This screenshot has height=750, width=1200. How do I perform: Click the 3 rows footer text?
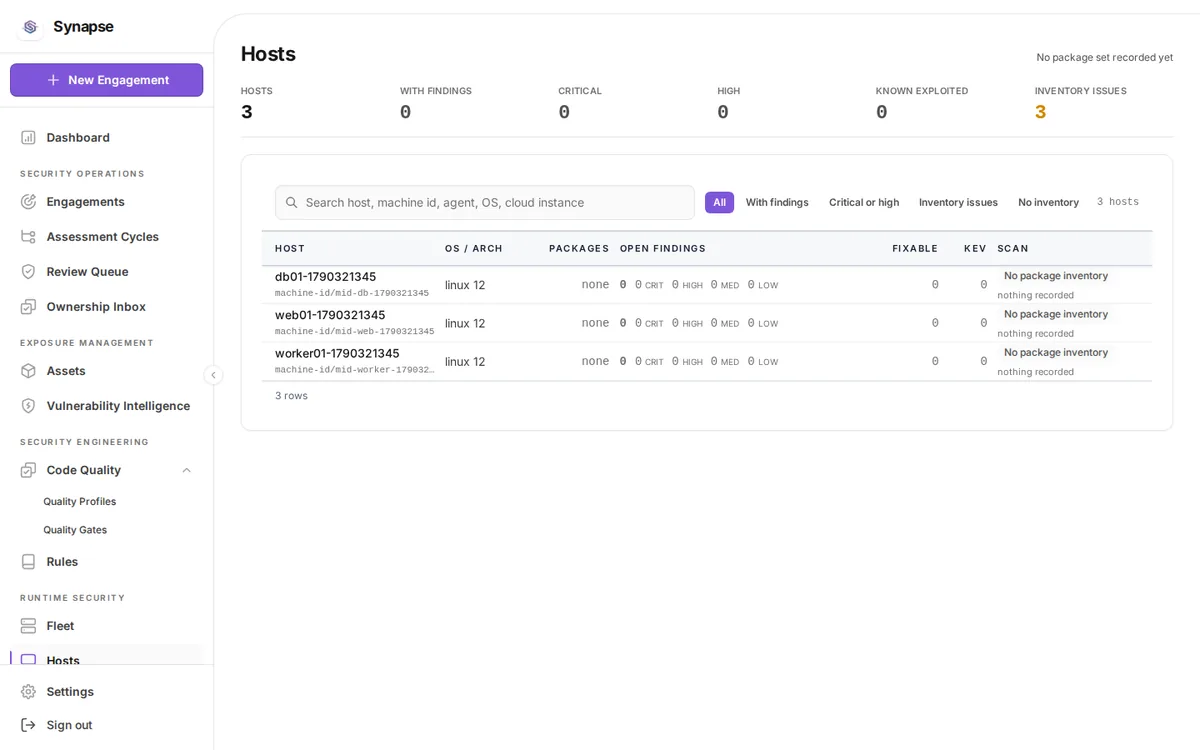tap(291, 396)
